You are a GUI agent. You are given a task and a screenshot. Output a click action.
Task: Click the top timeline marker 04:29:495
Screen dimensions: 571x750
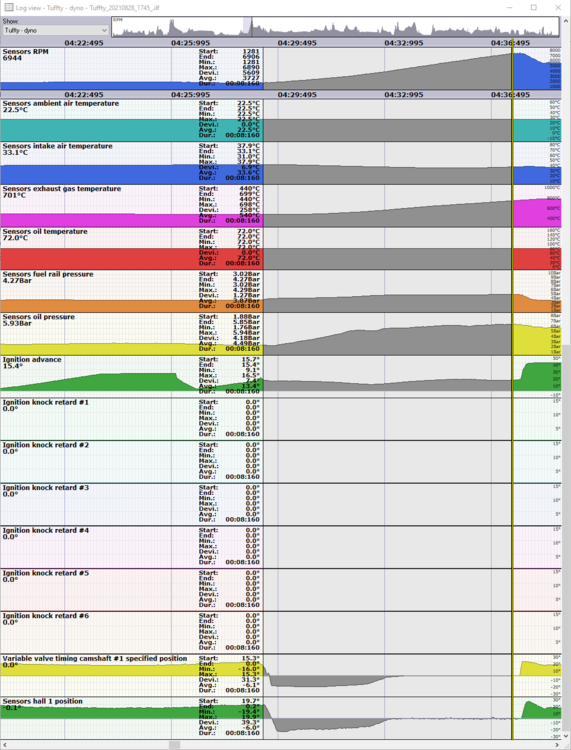(297, 43)
